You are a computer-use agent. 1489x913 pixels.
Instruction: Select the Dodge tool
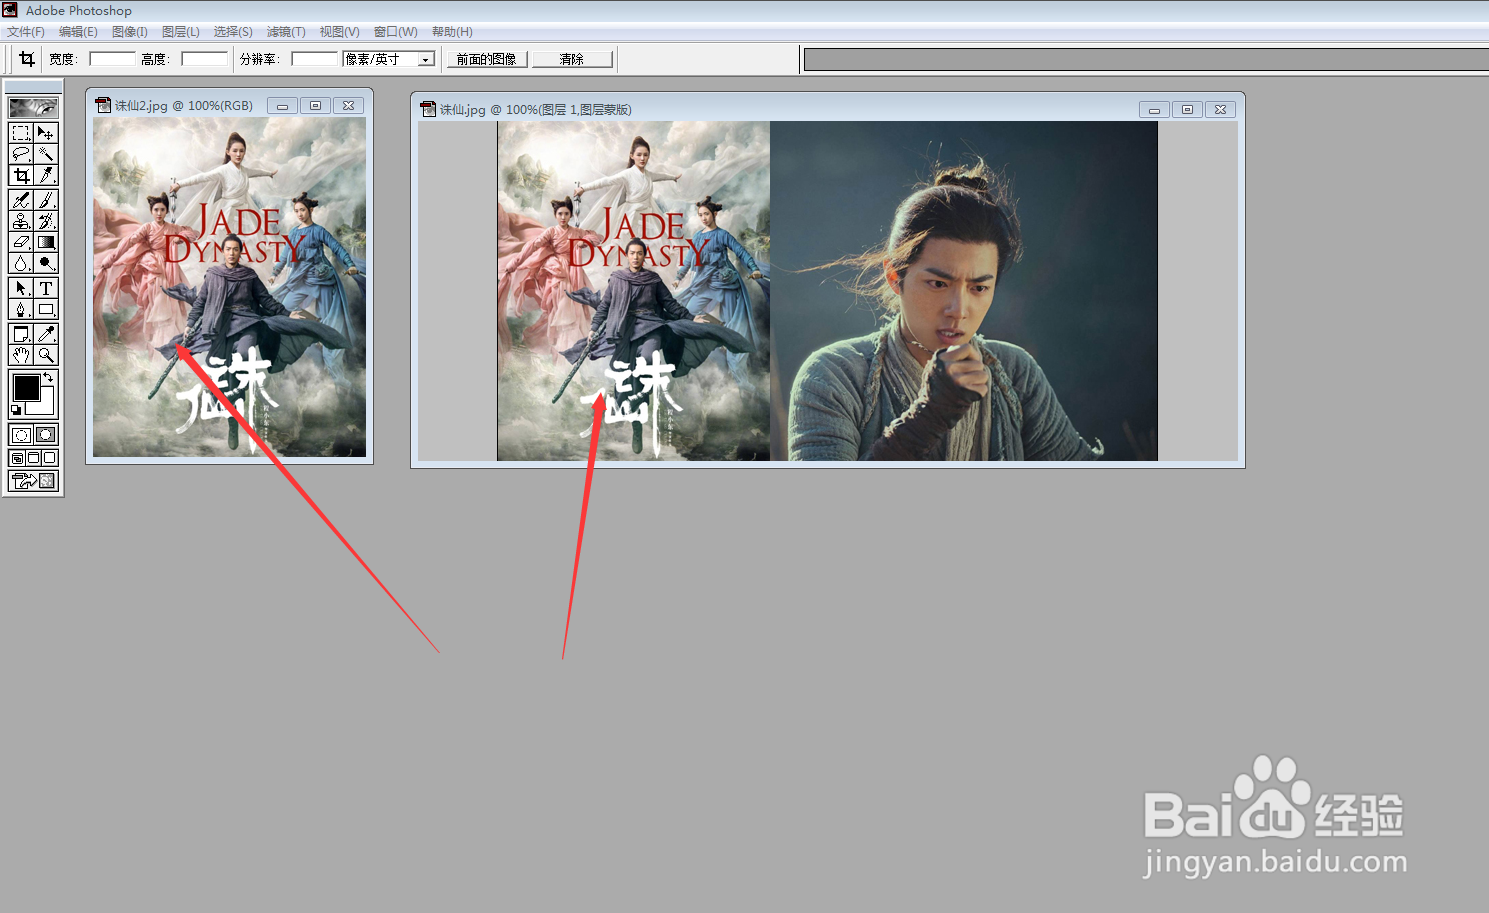[46, 263]
